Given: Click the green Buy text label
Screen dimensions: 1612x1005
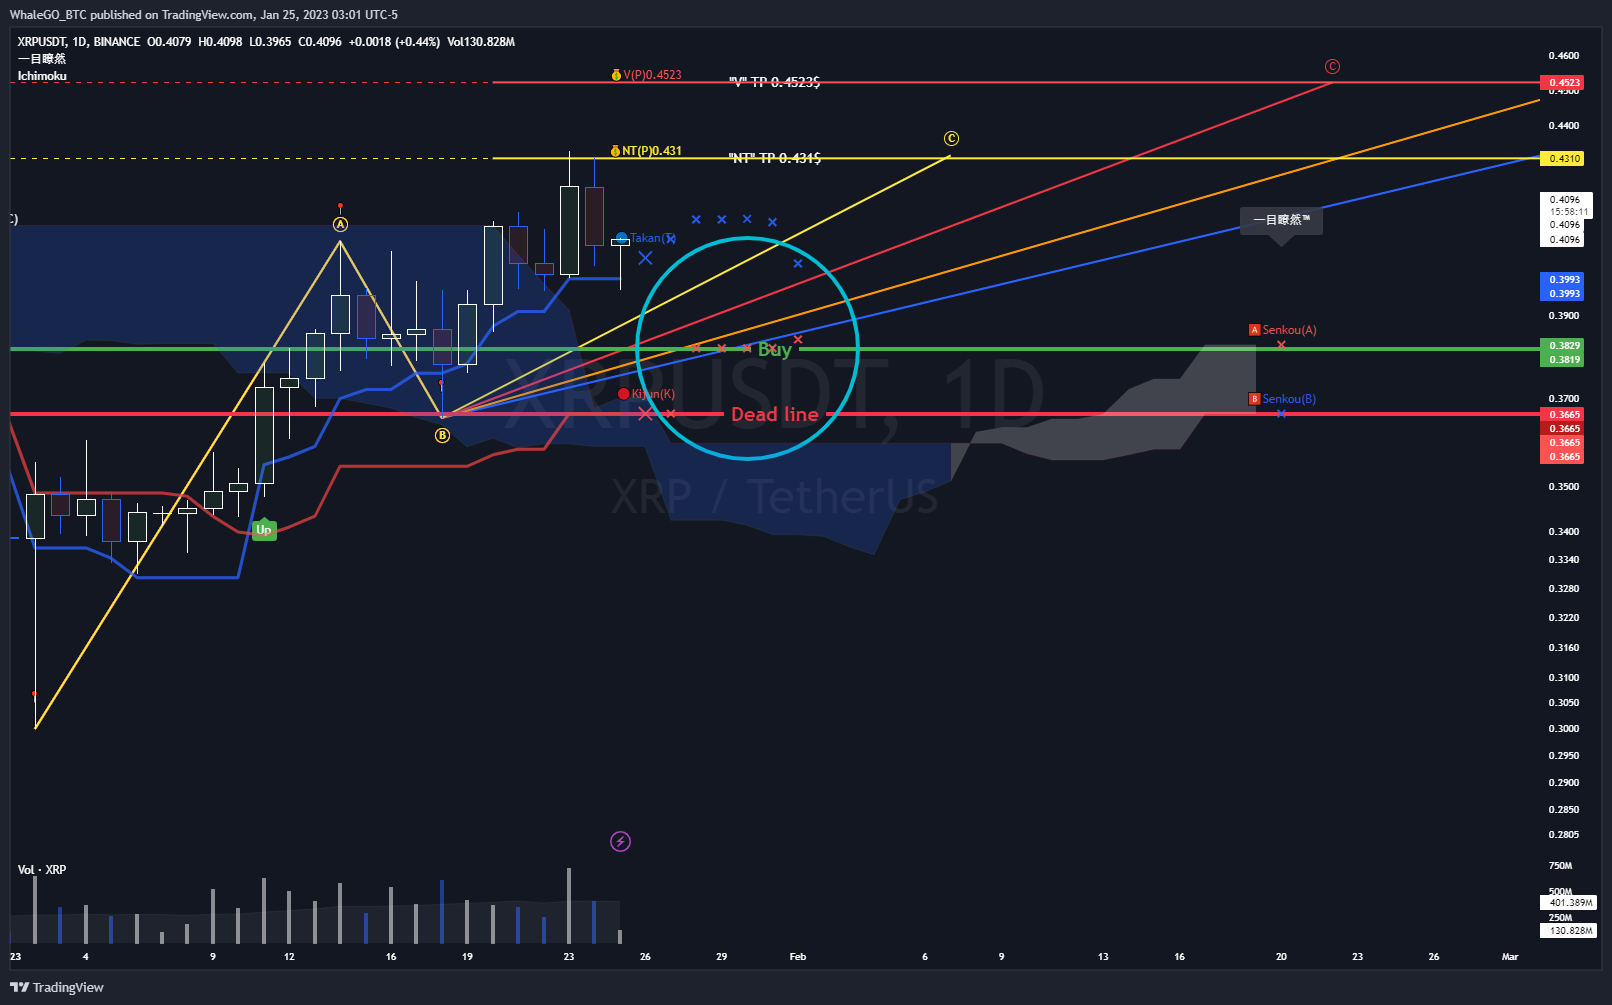Looking at the screenshot, I should click(x=775, y=349).
